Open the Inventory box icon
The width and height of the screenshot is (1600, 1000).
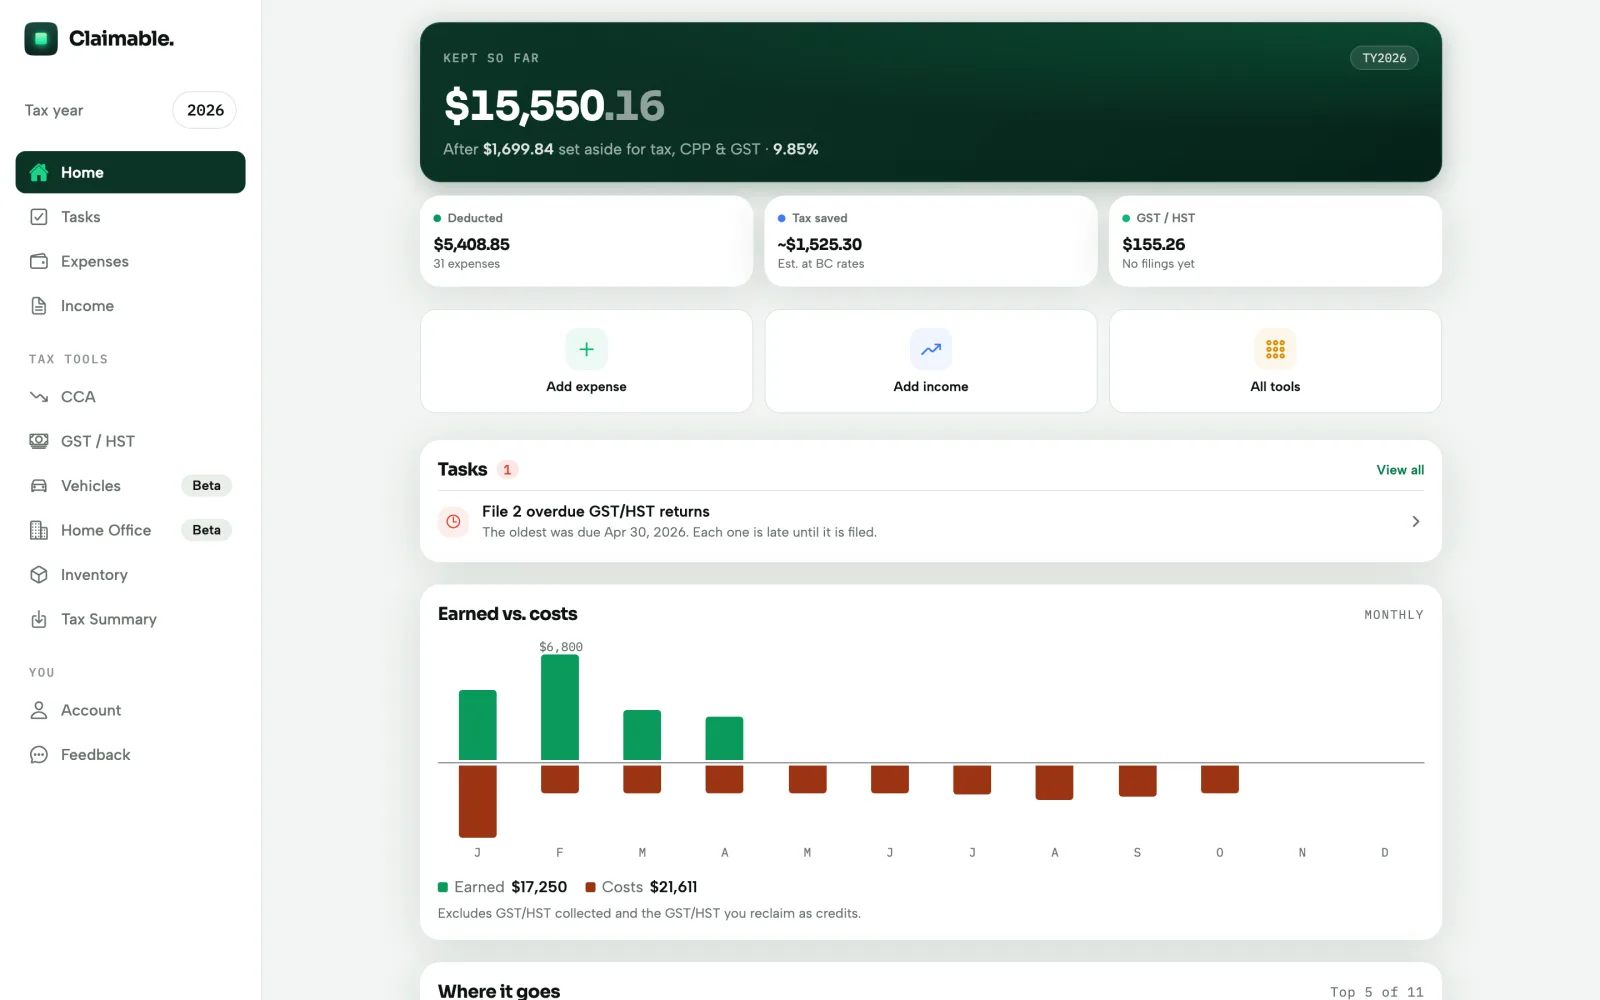(x=39, y=575)
